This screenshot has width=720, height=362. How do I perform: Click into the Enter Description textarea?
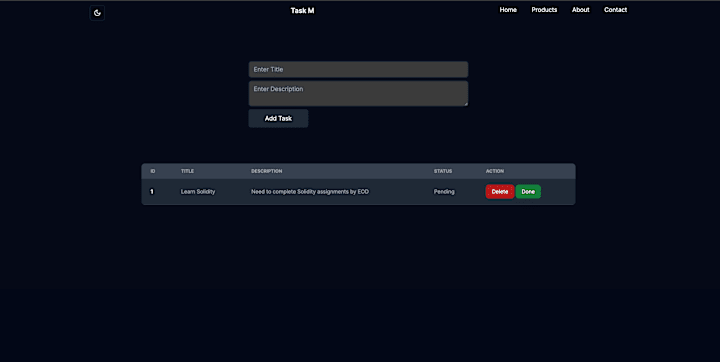tap(358, 93)
